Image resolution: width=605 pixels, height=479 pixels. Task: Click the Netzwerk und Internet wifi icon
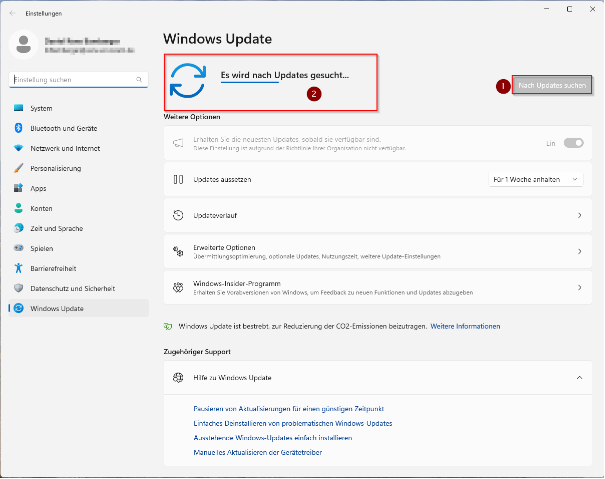click(x=19, y=148)
